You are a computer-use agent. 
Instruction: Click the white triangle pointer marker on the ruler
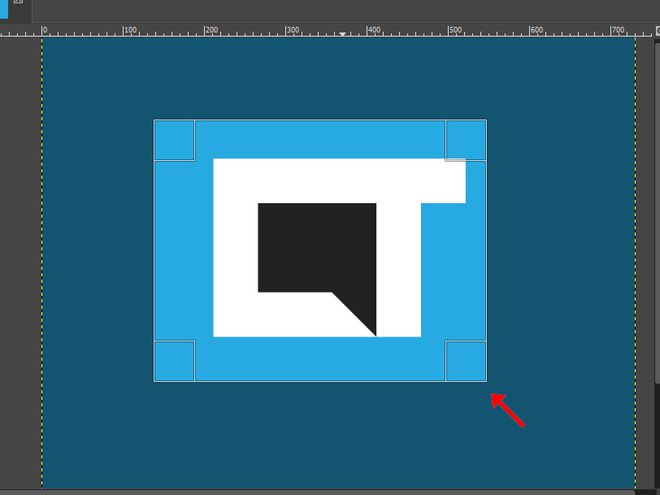click(x=343, y=34)
